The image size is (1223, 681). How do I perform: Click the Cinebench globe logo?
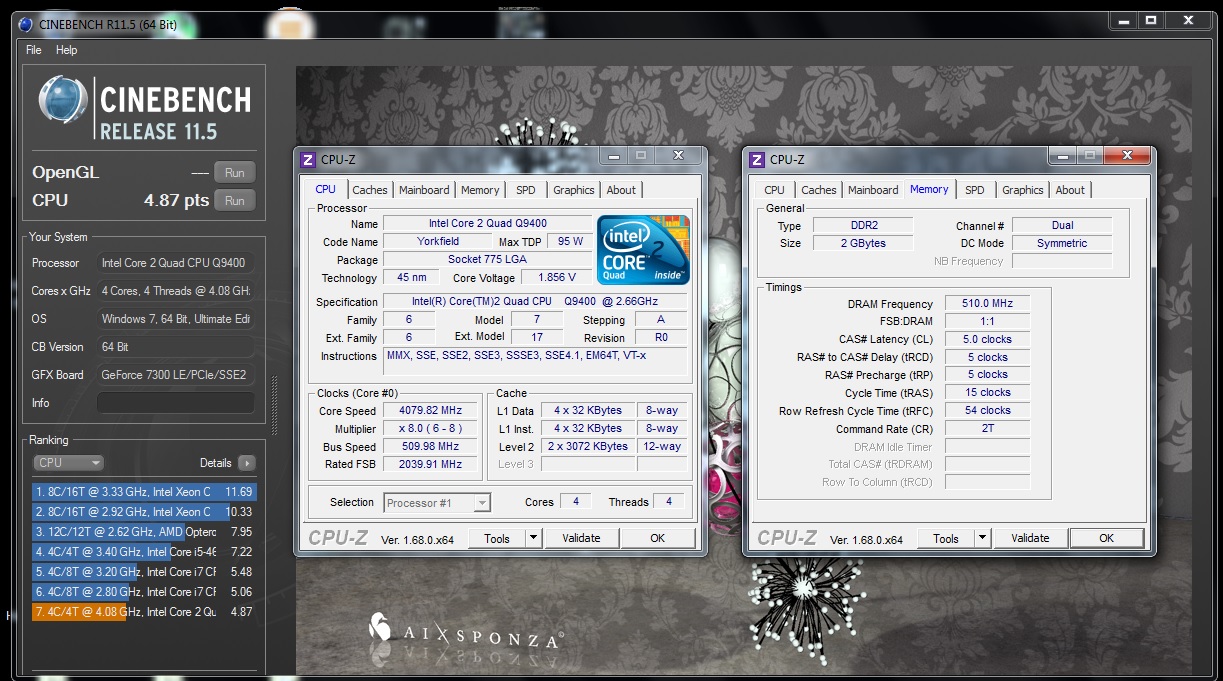click(x=65, y=102)
